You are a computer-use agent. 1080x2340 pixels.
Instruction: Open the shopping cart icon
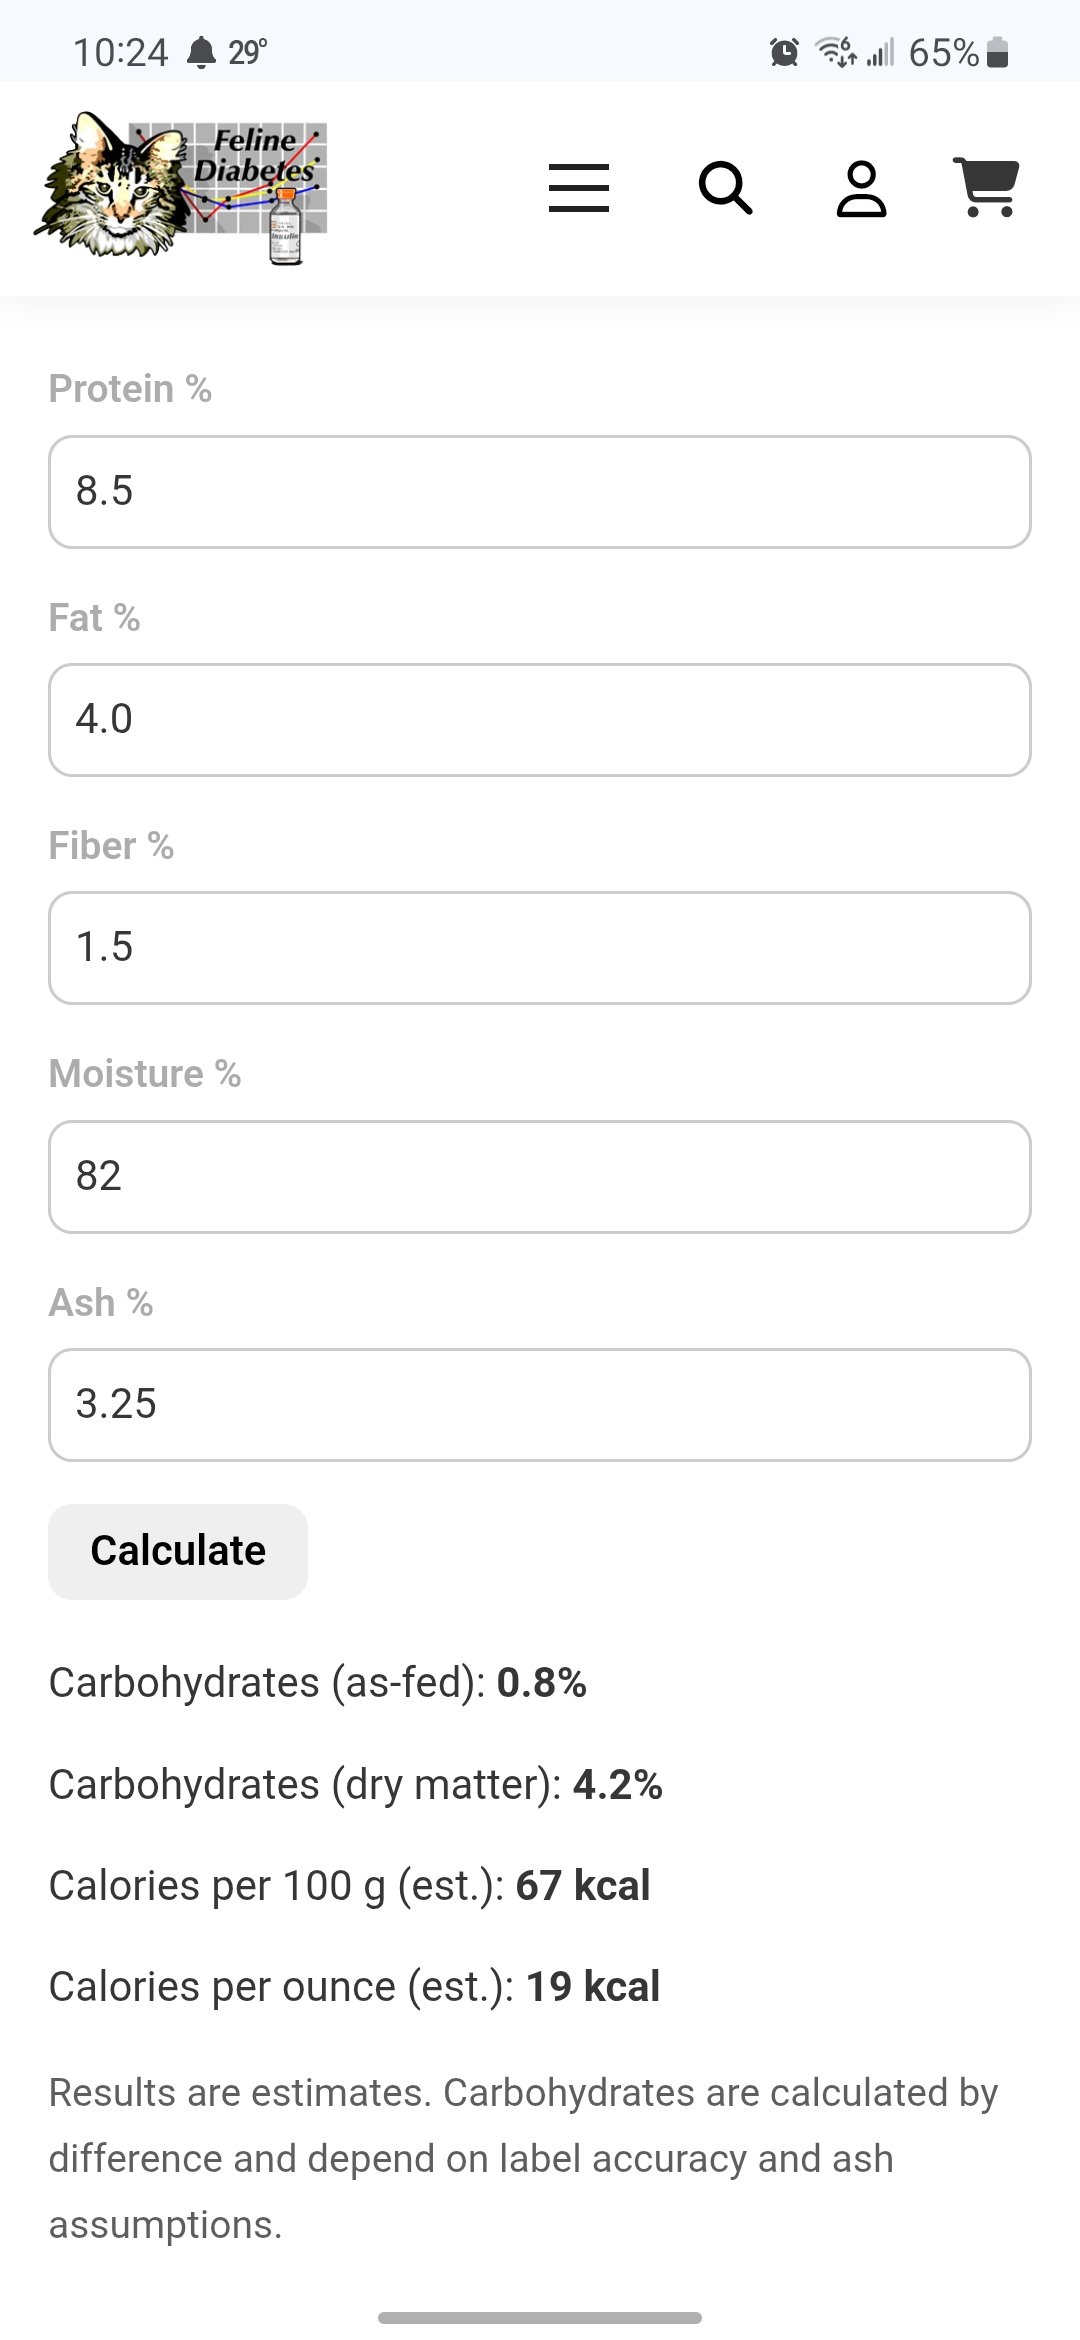987,187
